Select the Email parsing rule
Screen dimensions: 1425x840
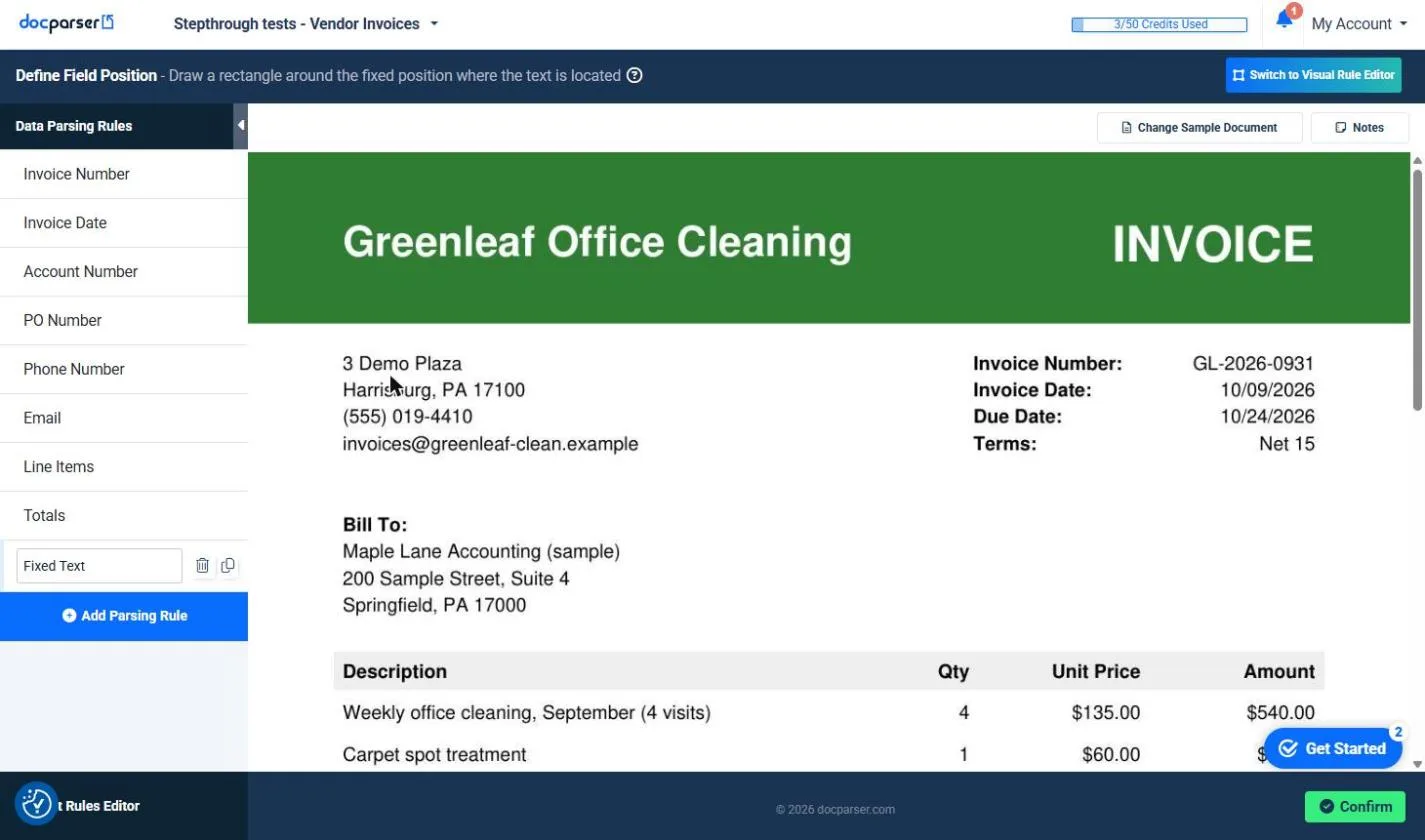point(124,418)
